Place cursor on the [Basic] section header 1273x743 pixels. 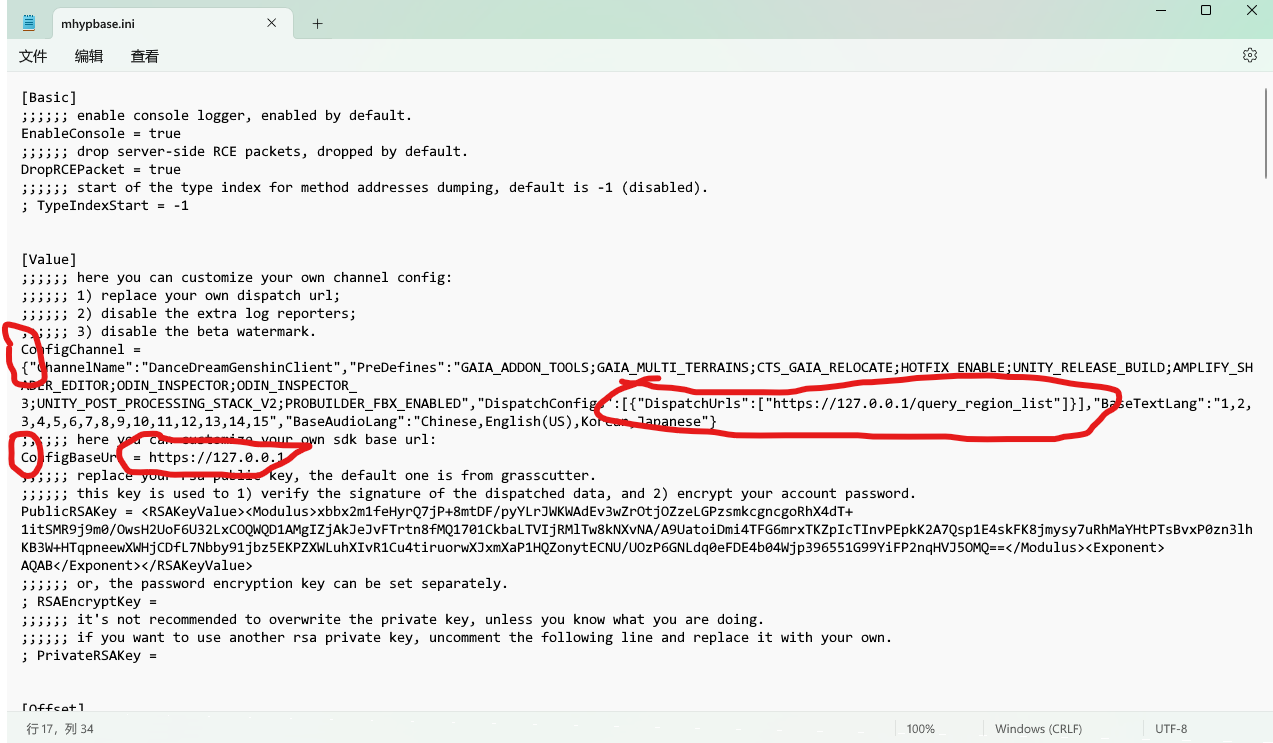coord(49,98)
